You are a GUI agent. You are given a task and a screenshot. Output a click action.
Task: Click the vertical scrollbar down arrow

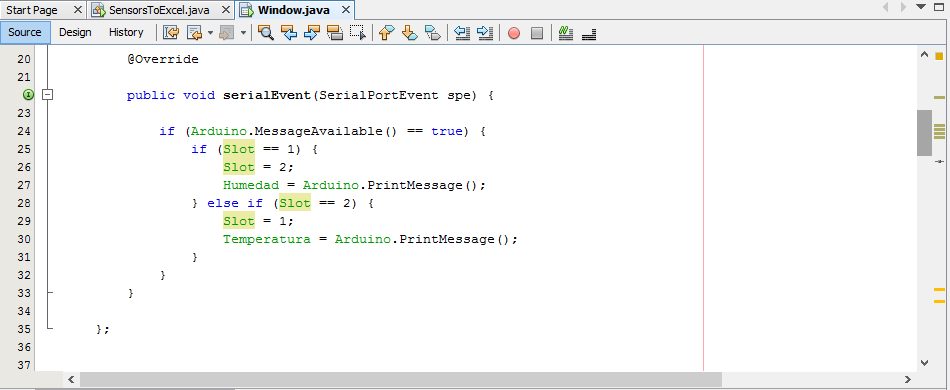(x=924, y=363)
